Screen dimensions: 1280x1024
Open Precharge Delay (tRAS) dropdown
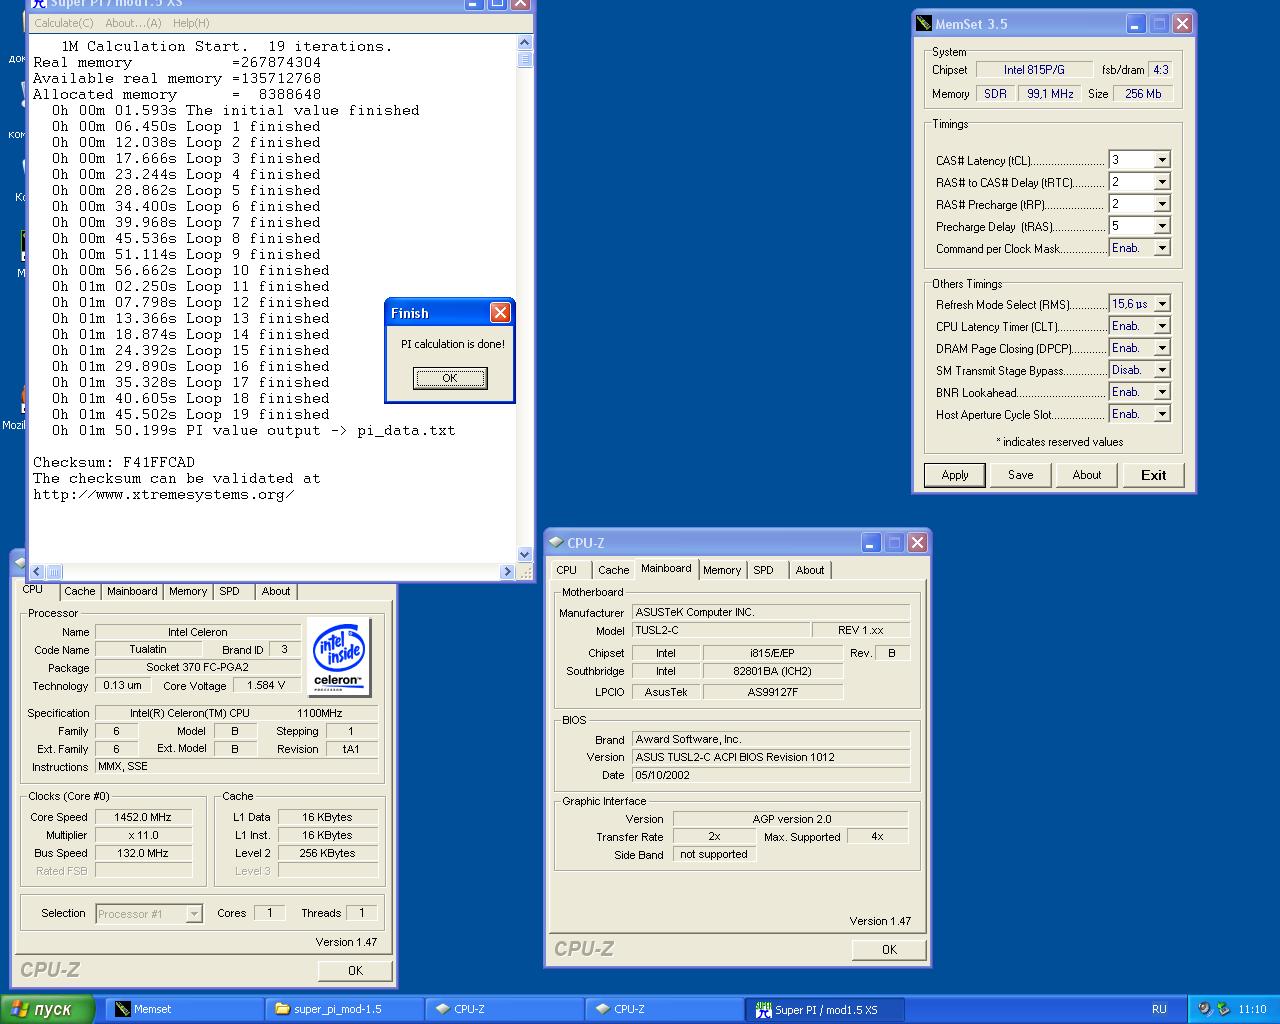(1162, 226)
